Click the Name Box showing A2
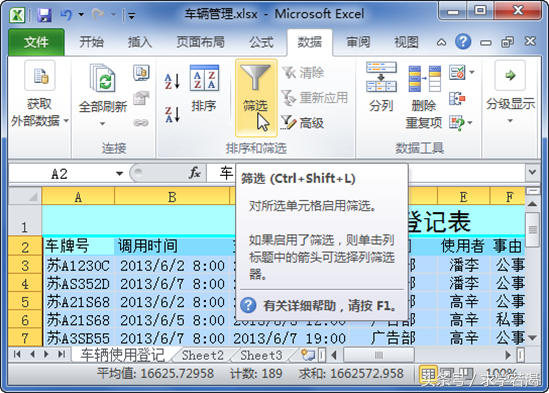Image resolution: width=549 pixels, height=393 pixels. (x=60, y=174)
